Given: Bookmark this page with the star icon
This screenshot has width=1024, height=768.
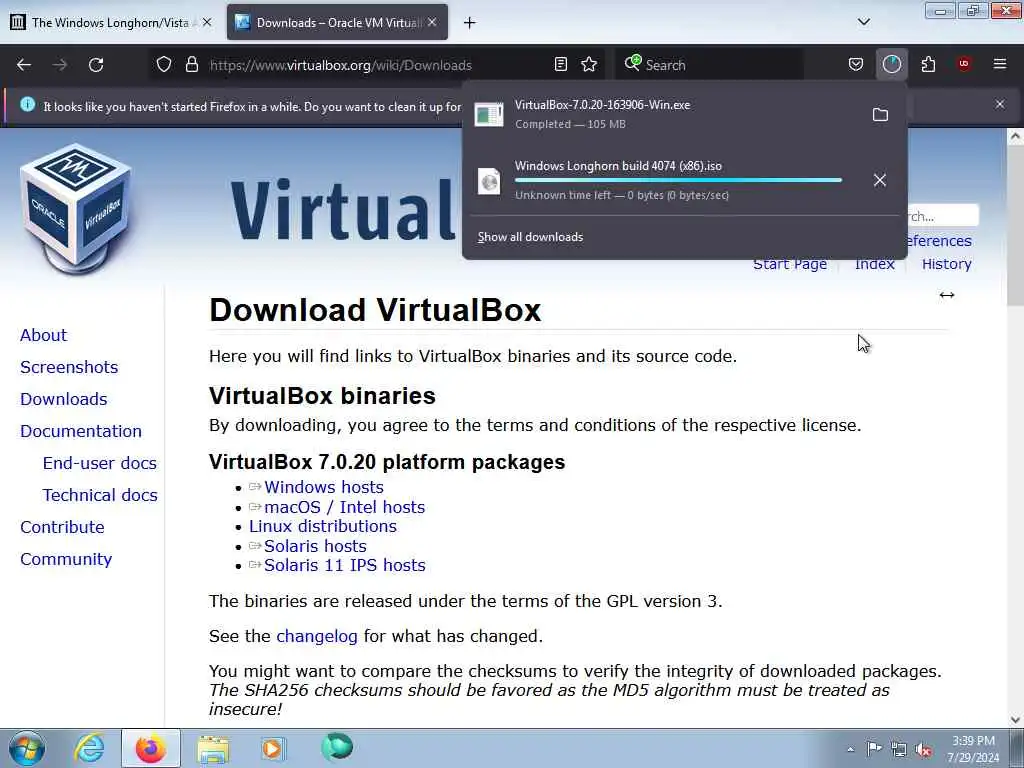Looking at the screenshot, I should [x=589, y=65].
